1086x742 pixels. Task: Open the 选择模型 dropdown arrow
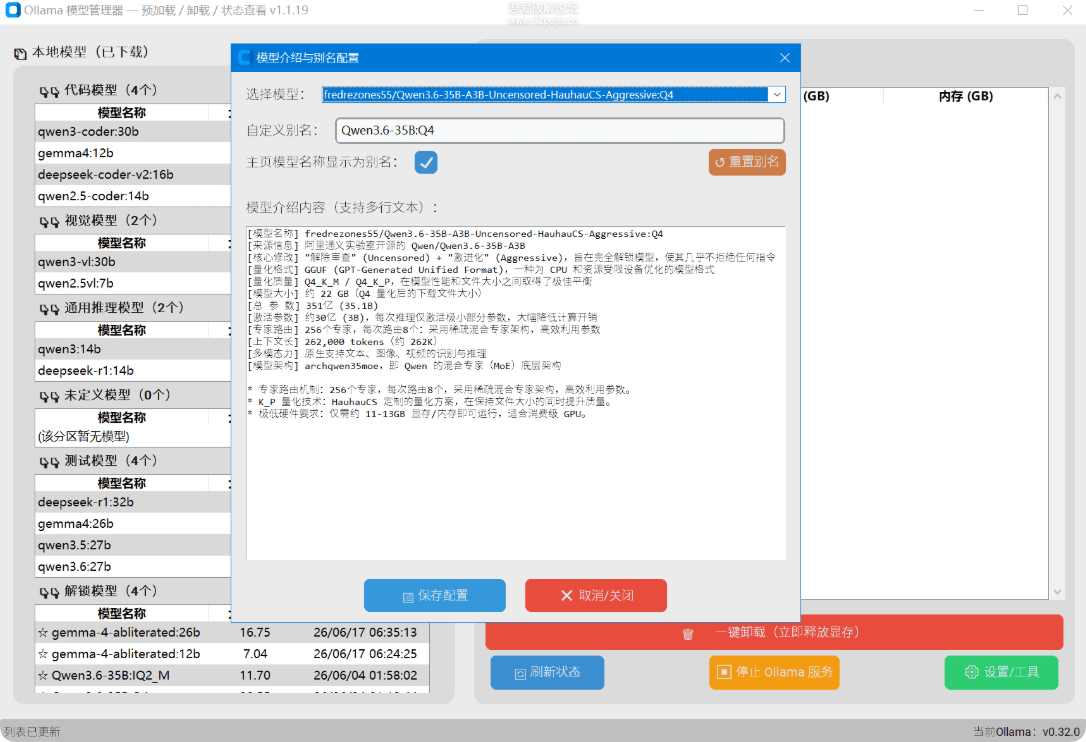(777, 94)
